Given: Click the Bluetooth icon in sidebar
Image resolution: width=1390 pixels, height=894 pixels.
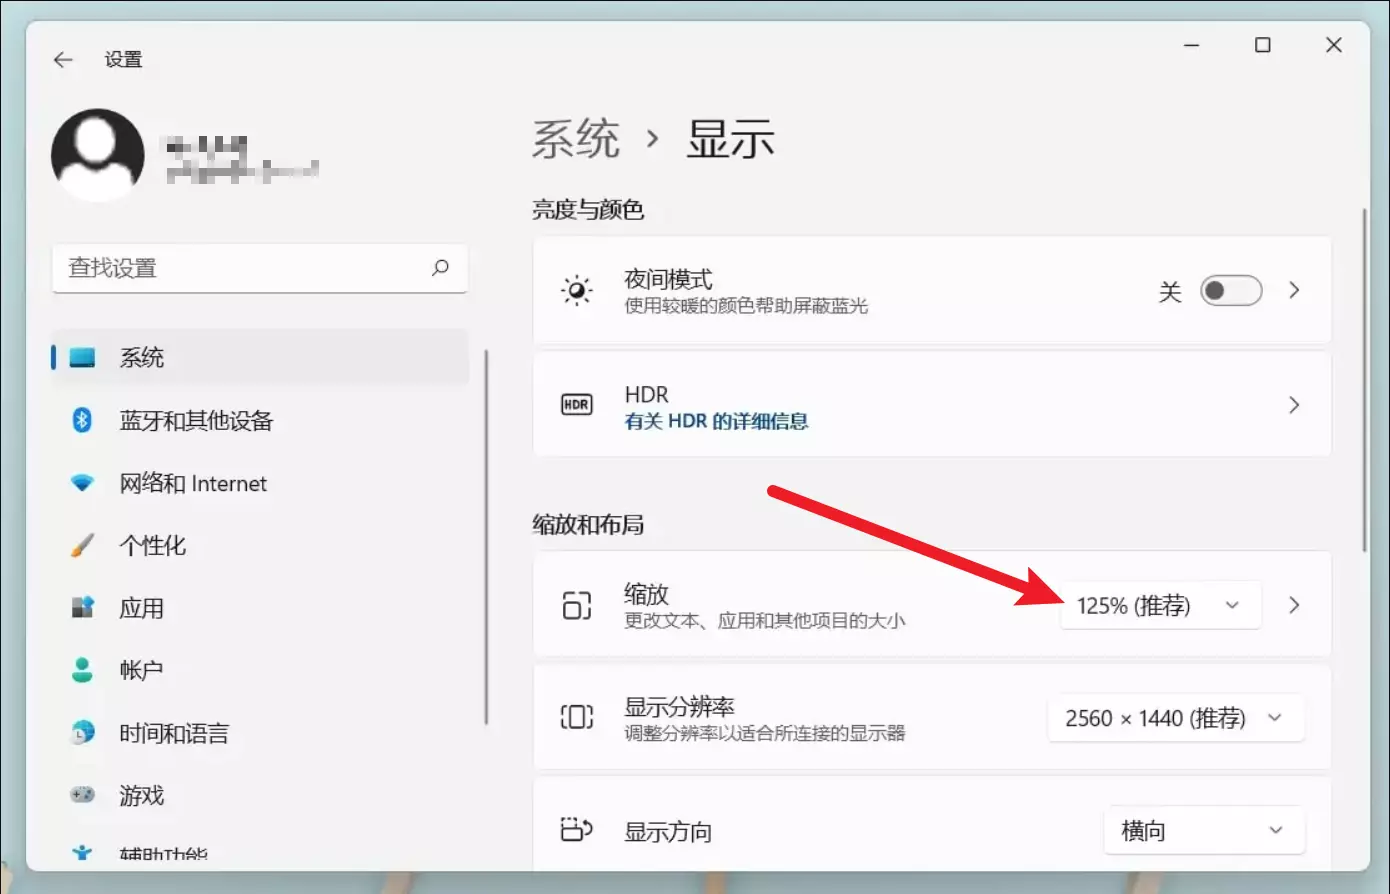Looking at the screenshot, I should 82,420.
